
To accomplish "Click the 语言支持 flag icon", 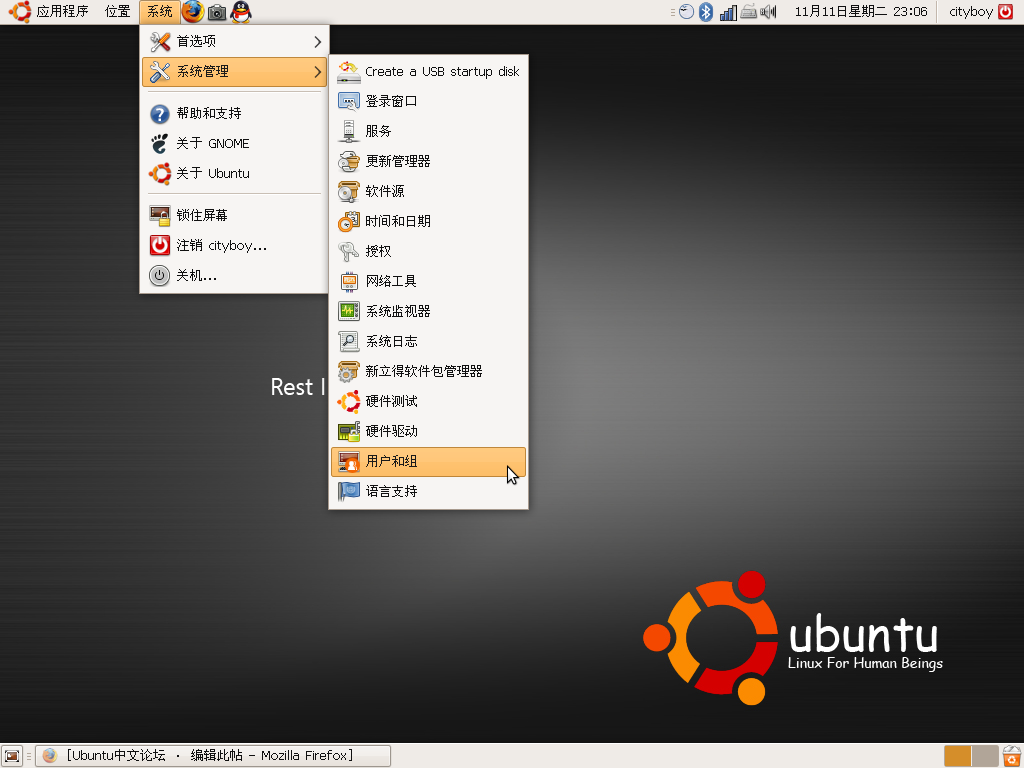I will pyautogui.click(x=349, y=491).
